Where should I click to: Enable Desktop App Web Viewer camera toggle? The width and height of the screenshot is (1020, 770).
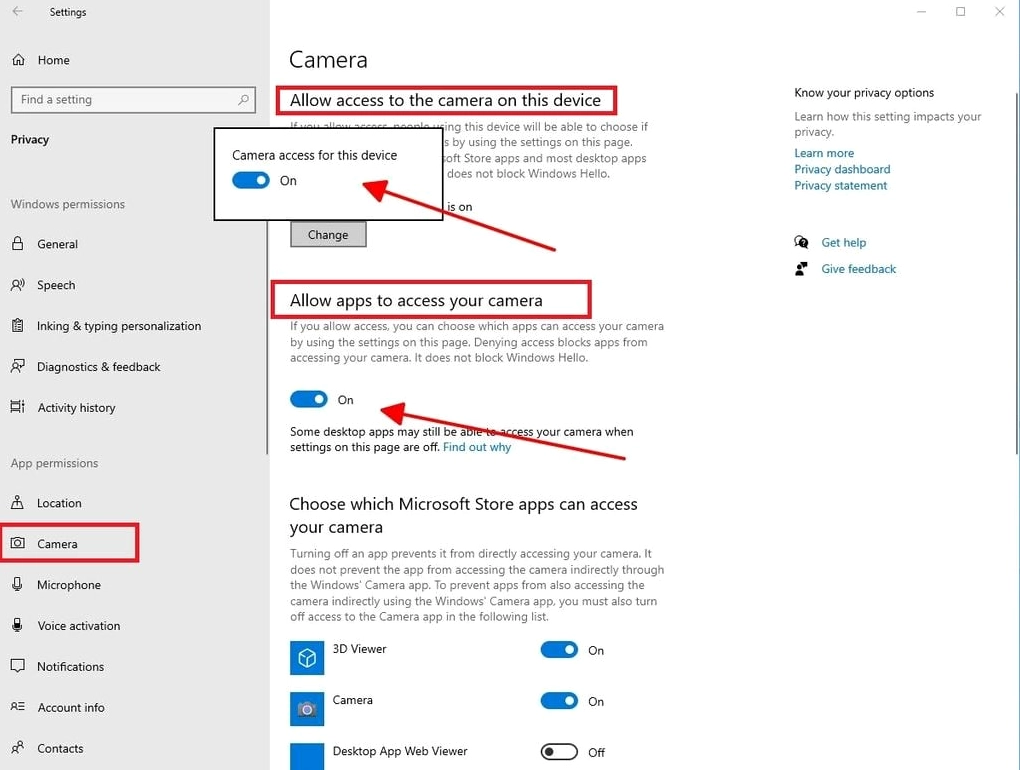(559, 752)
